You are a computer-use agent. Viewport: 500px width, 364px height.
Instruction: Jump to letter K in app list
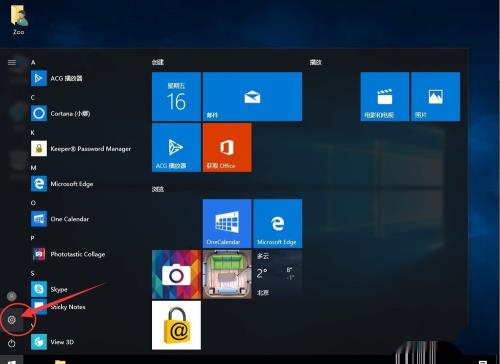(x=33, y=133)
